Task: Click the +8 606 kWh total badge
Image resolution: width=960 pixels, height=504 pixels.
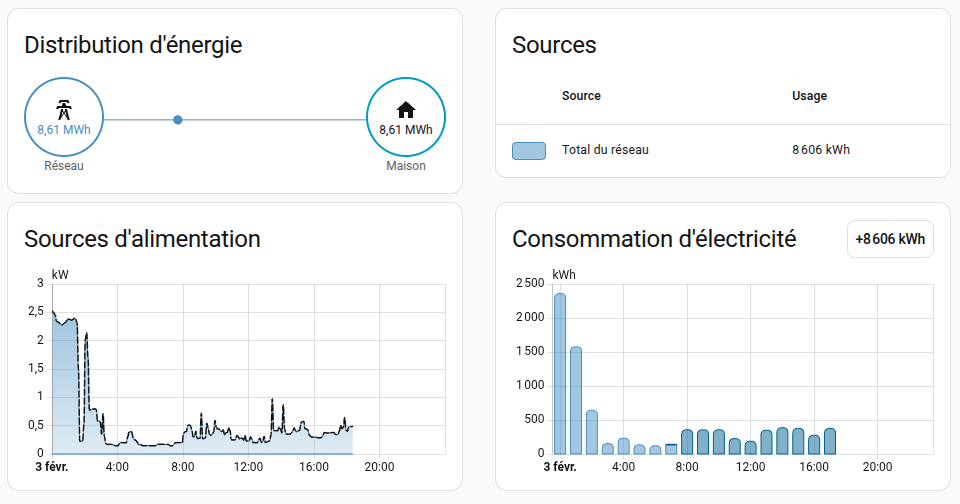Action: coord(890,239)
